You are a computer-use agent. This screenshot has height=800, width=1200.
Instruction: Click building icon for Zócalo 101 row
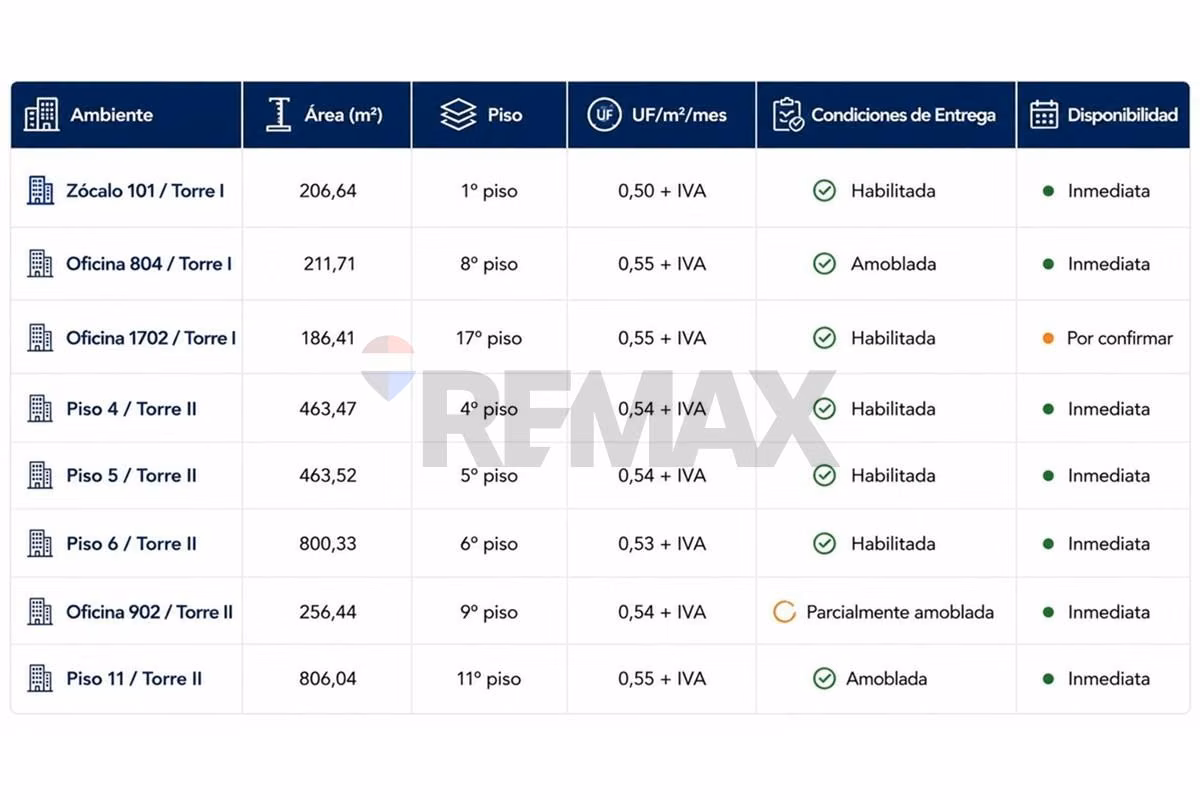40,190
